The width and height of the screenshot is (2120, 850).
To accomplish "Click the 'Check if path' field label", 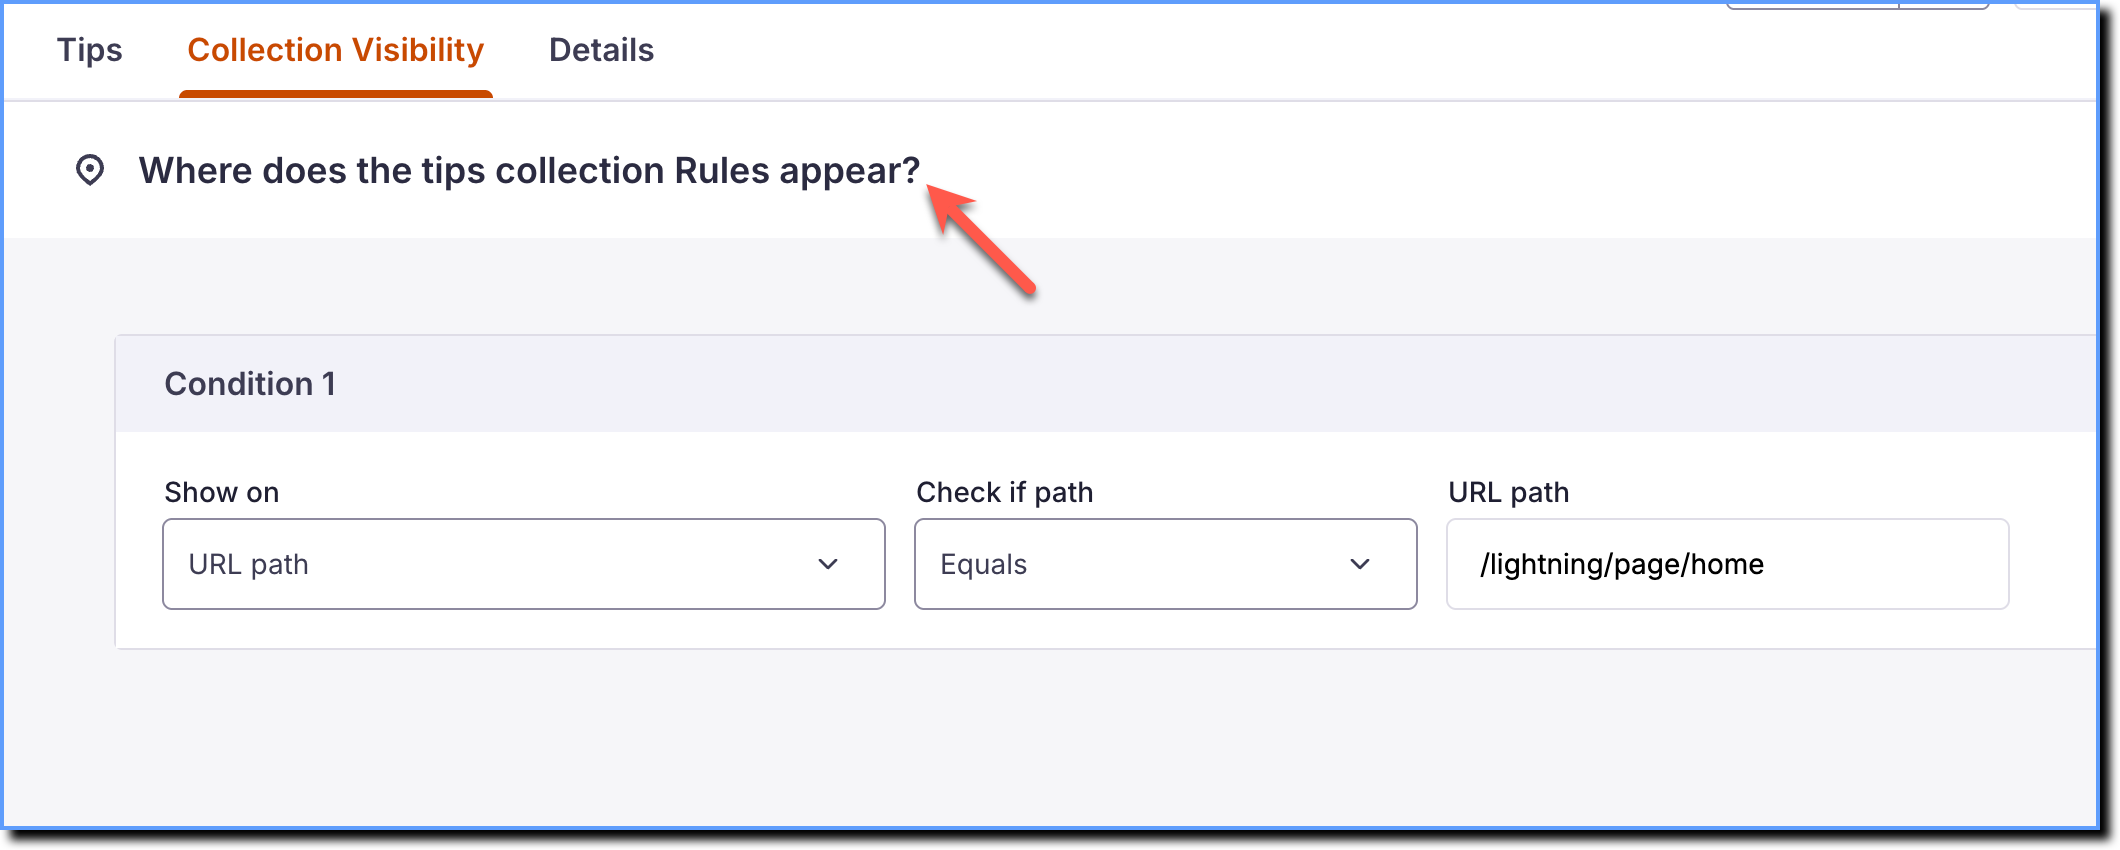I will (x=1005, y=492).
